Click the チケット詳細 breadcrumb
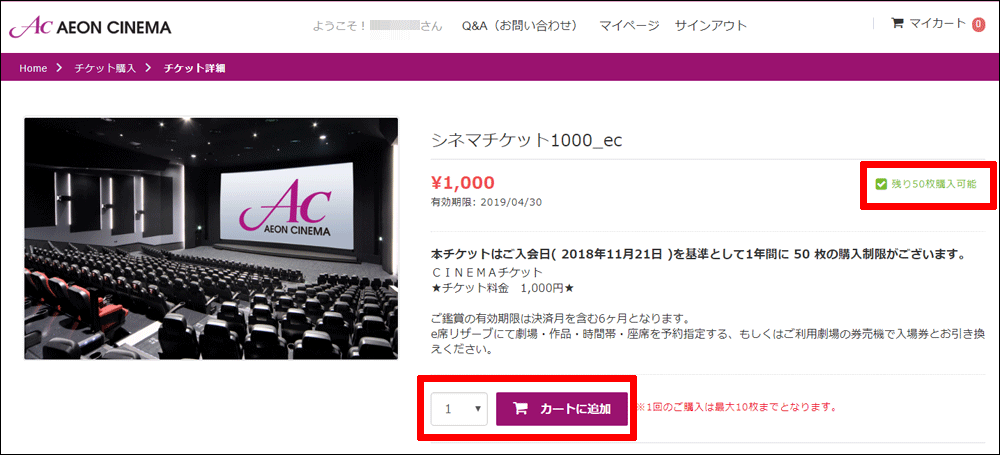Image resolution: width=1000 pixels, height=455 pixels. click(195, 68)
